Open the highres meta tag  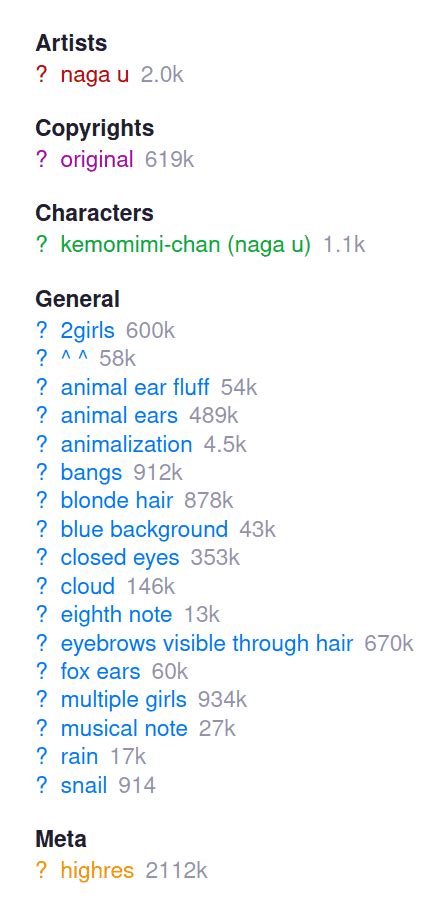[x=97, y=871]
